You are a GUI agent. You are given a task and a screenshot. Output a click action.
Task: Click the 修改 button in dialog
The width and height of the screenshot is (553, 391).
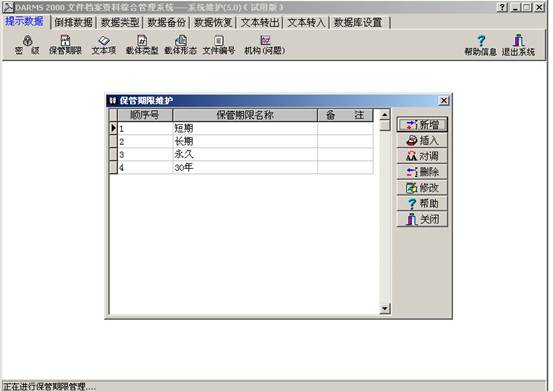point(422,188)
